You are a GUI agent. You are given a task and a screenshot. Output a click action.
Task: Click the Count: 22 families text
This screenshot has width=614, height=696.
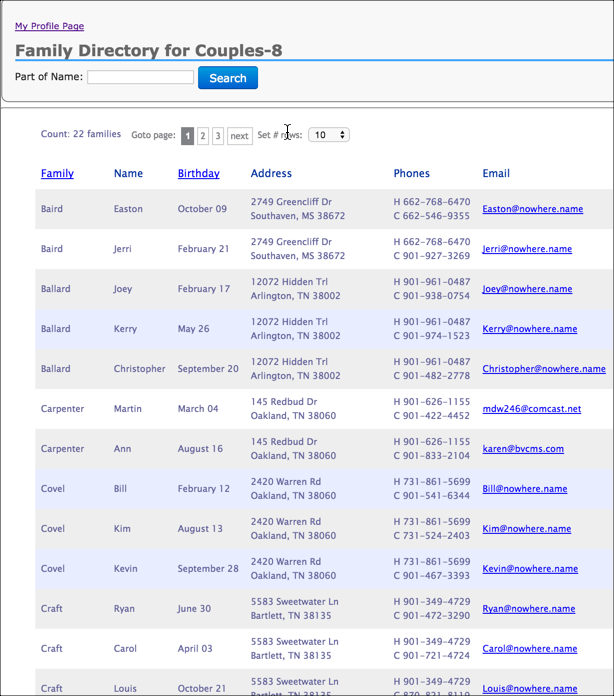coord(81,134)
